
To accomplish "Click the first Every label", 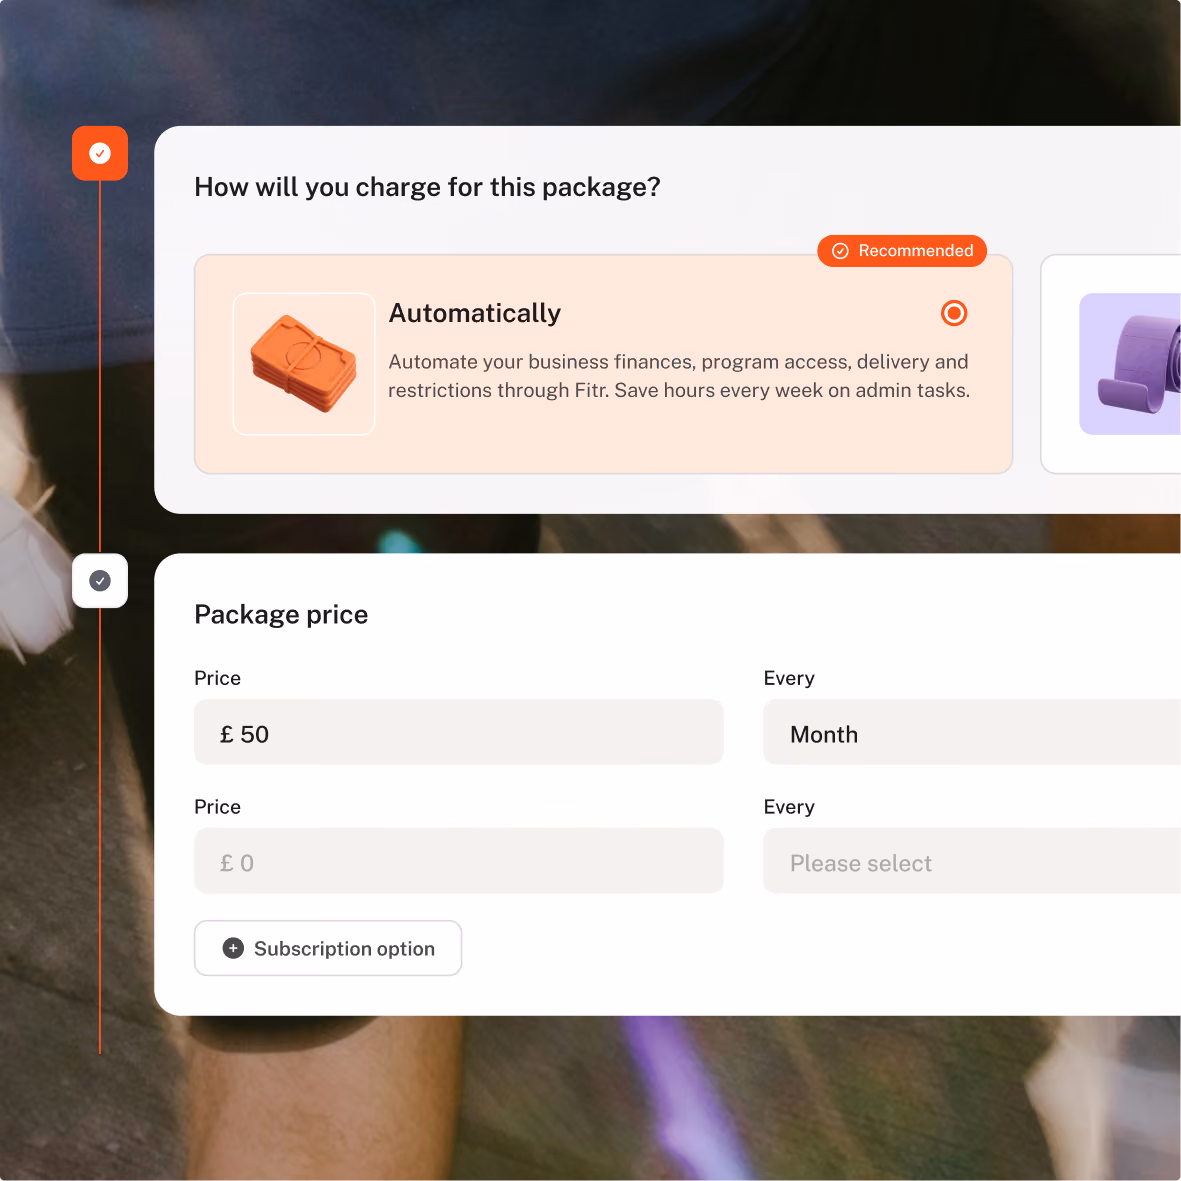I will click(x=789, y=678).
